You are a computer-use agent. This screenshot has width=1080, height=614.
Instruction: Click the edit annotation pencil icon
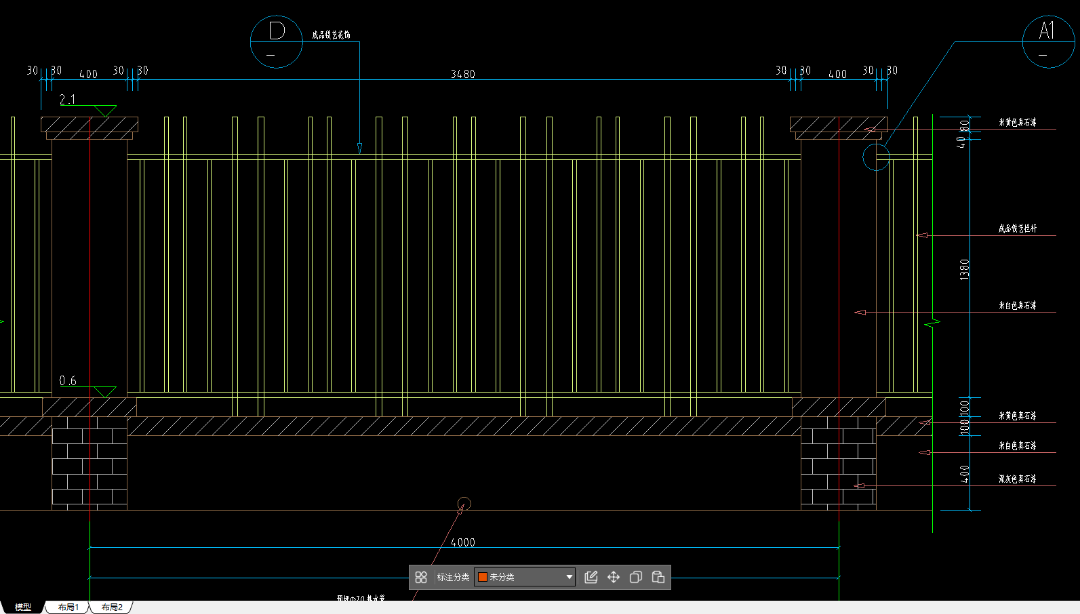591,577
